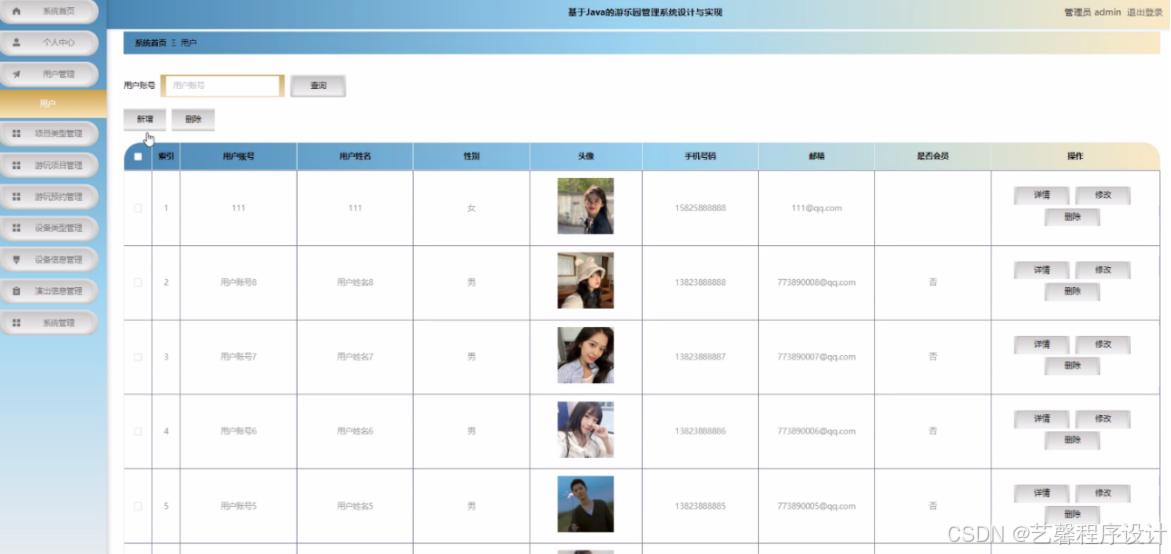Image resolution: width=1171 pixels, height=554 pixels.
Task: Open 详情 for 用户账号5
Action: click(x=1042, y=494)
